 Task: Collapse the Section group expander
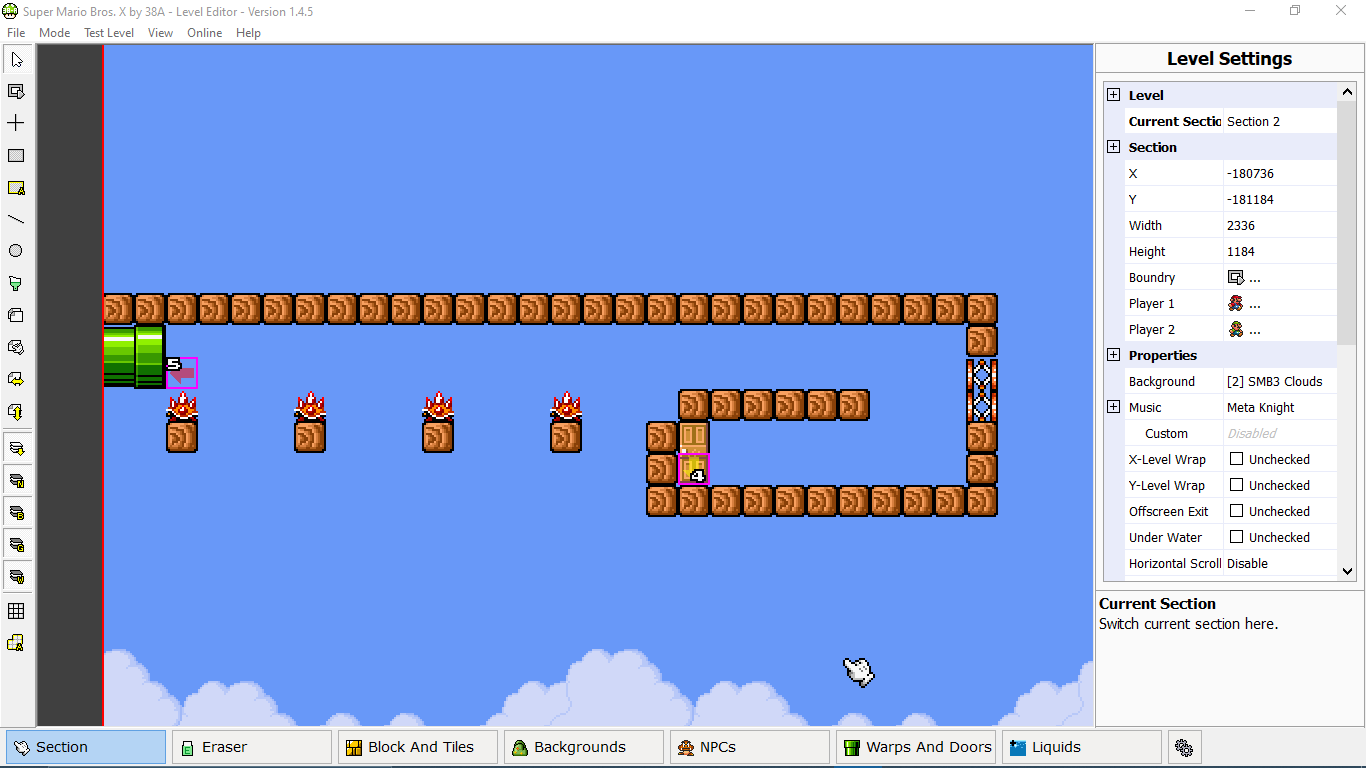click(1113, 147)
